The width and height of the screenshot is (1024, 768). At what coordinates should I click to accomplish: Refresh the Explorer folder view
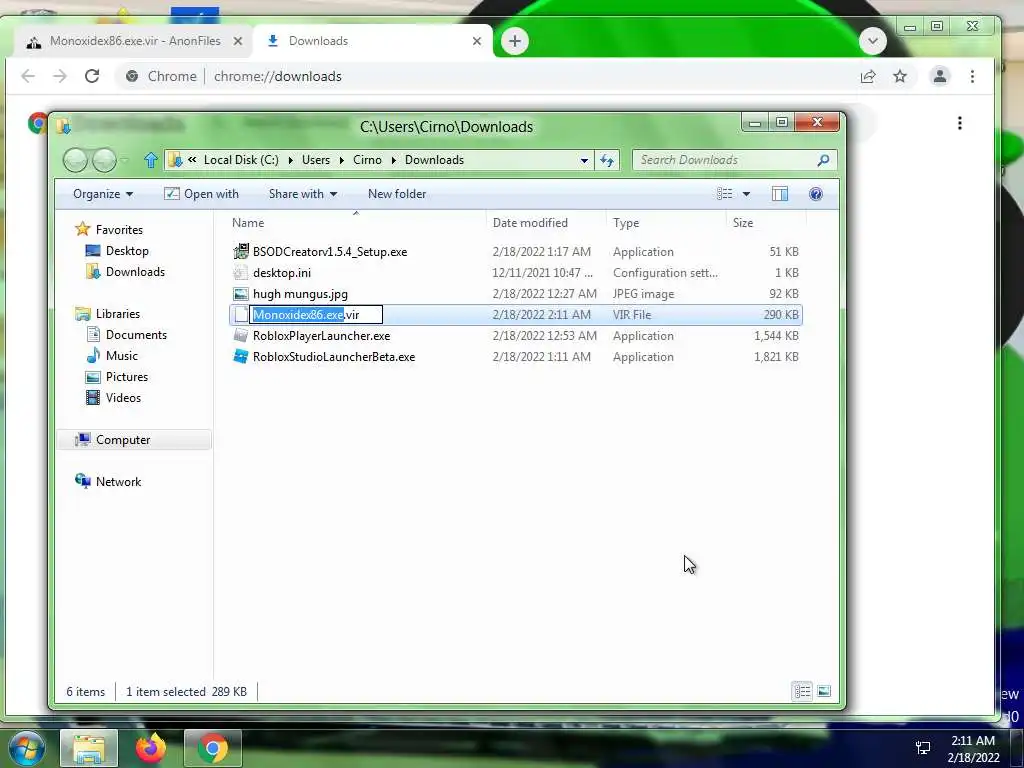click(607, 160)
